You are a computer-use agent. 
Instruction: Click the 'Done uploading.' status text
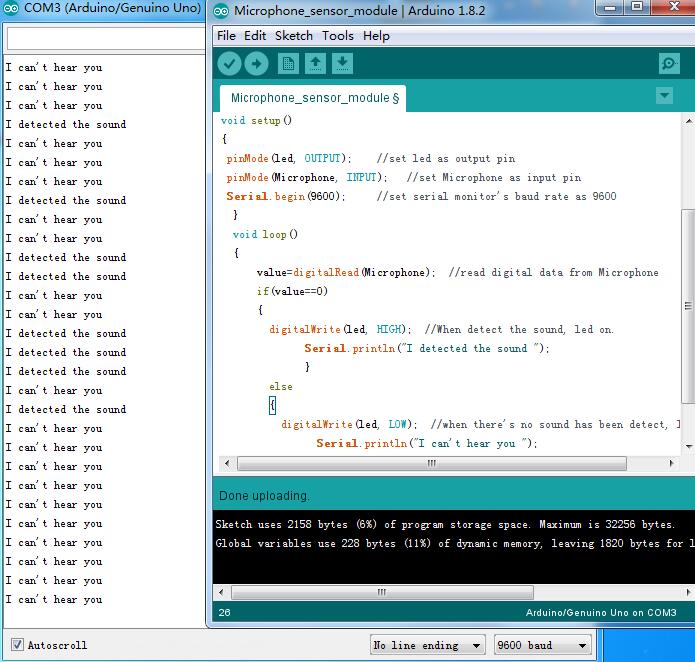pyautogui.click(x=264, y=495)
